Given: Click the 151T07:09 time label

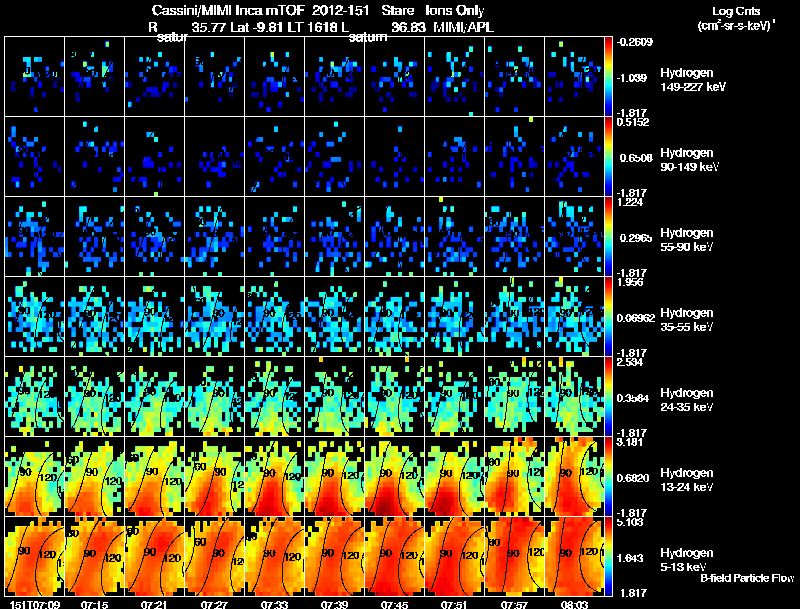Looking at the screenshot, I should 35,604.
